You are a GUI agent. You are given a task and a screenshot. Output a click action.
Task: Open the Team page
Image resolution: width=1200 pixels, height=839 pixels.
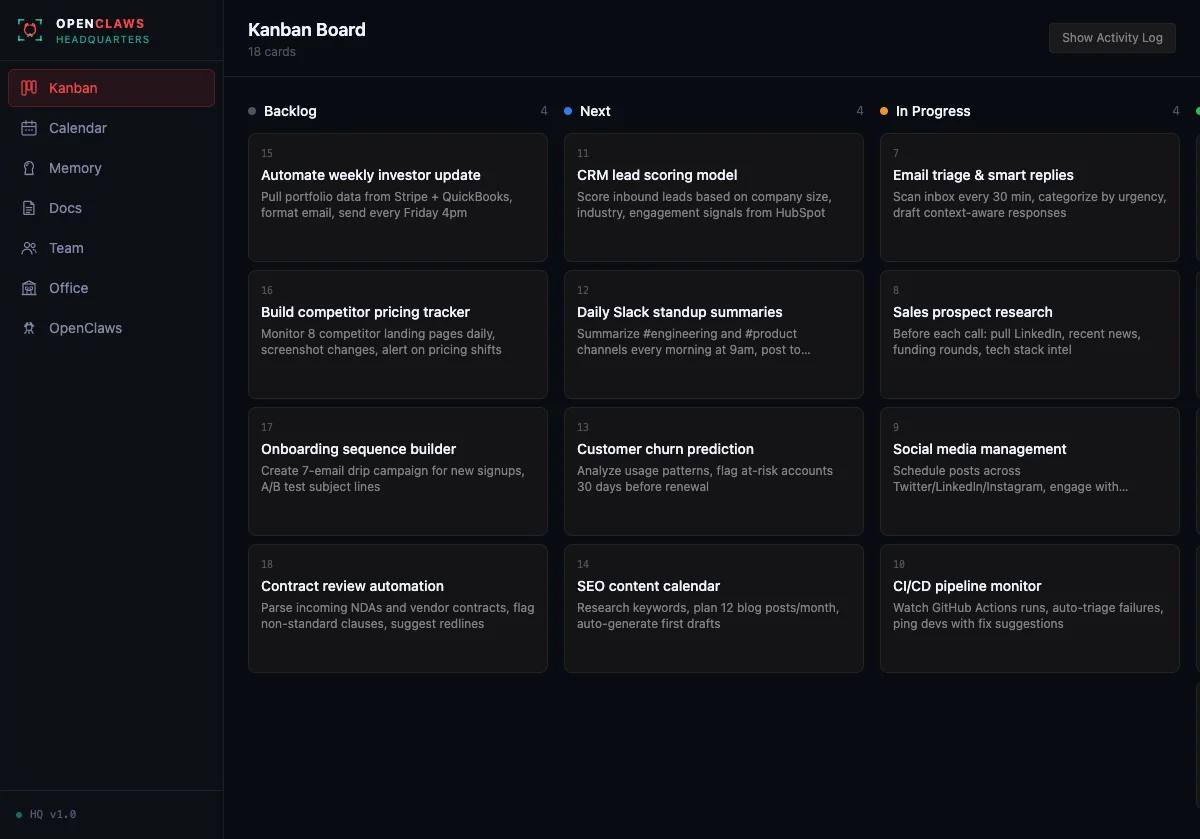[x=111, y=248]
